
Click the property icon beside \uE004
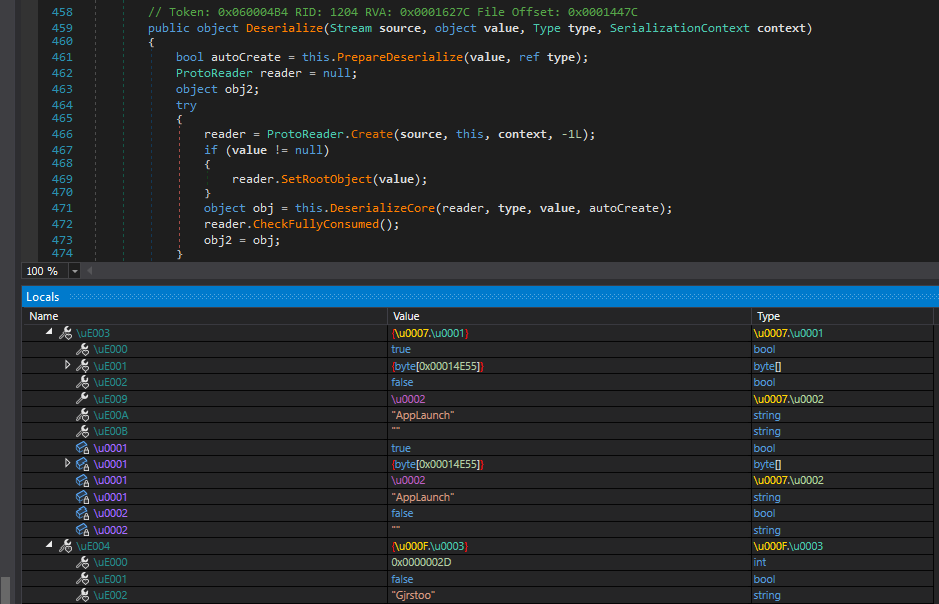65,546
